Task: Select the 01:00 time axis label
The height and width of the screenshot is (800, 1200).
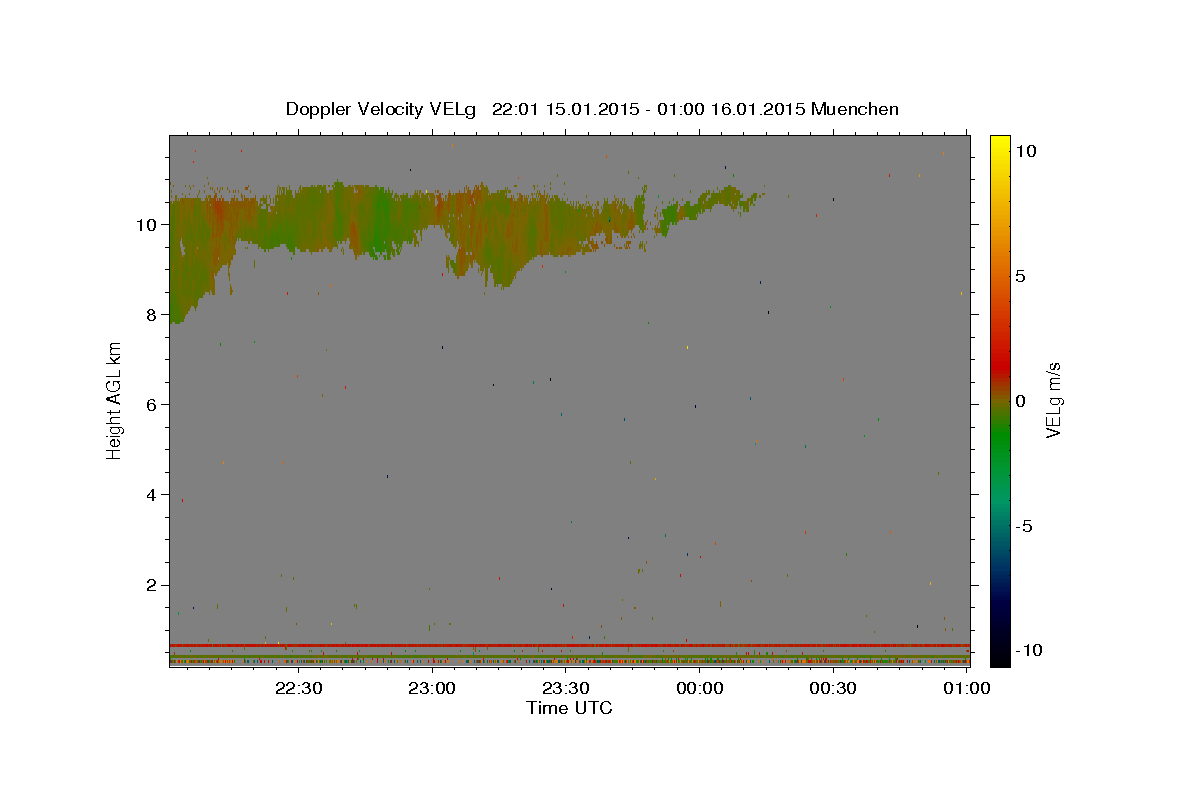Action: coord(967,688)
